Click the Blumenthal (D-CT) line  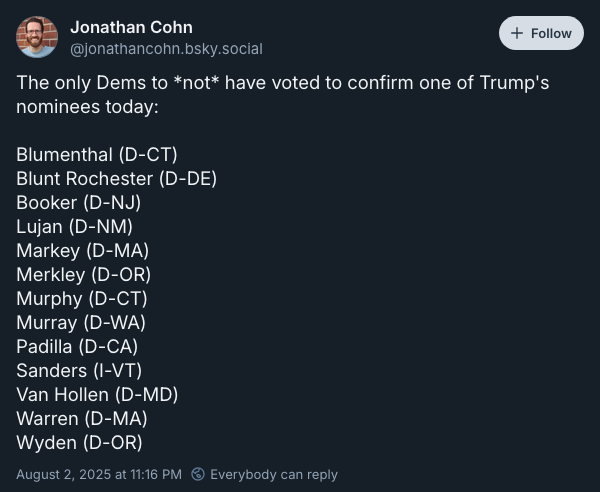pos(97,155)
